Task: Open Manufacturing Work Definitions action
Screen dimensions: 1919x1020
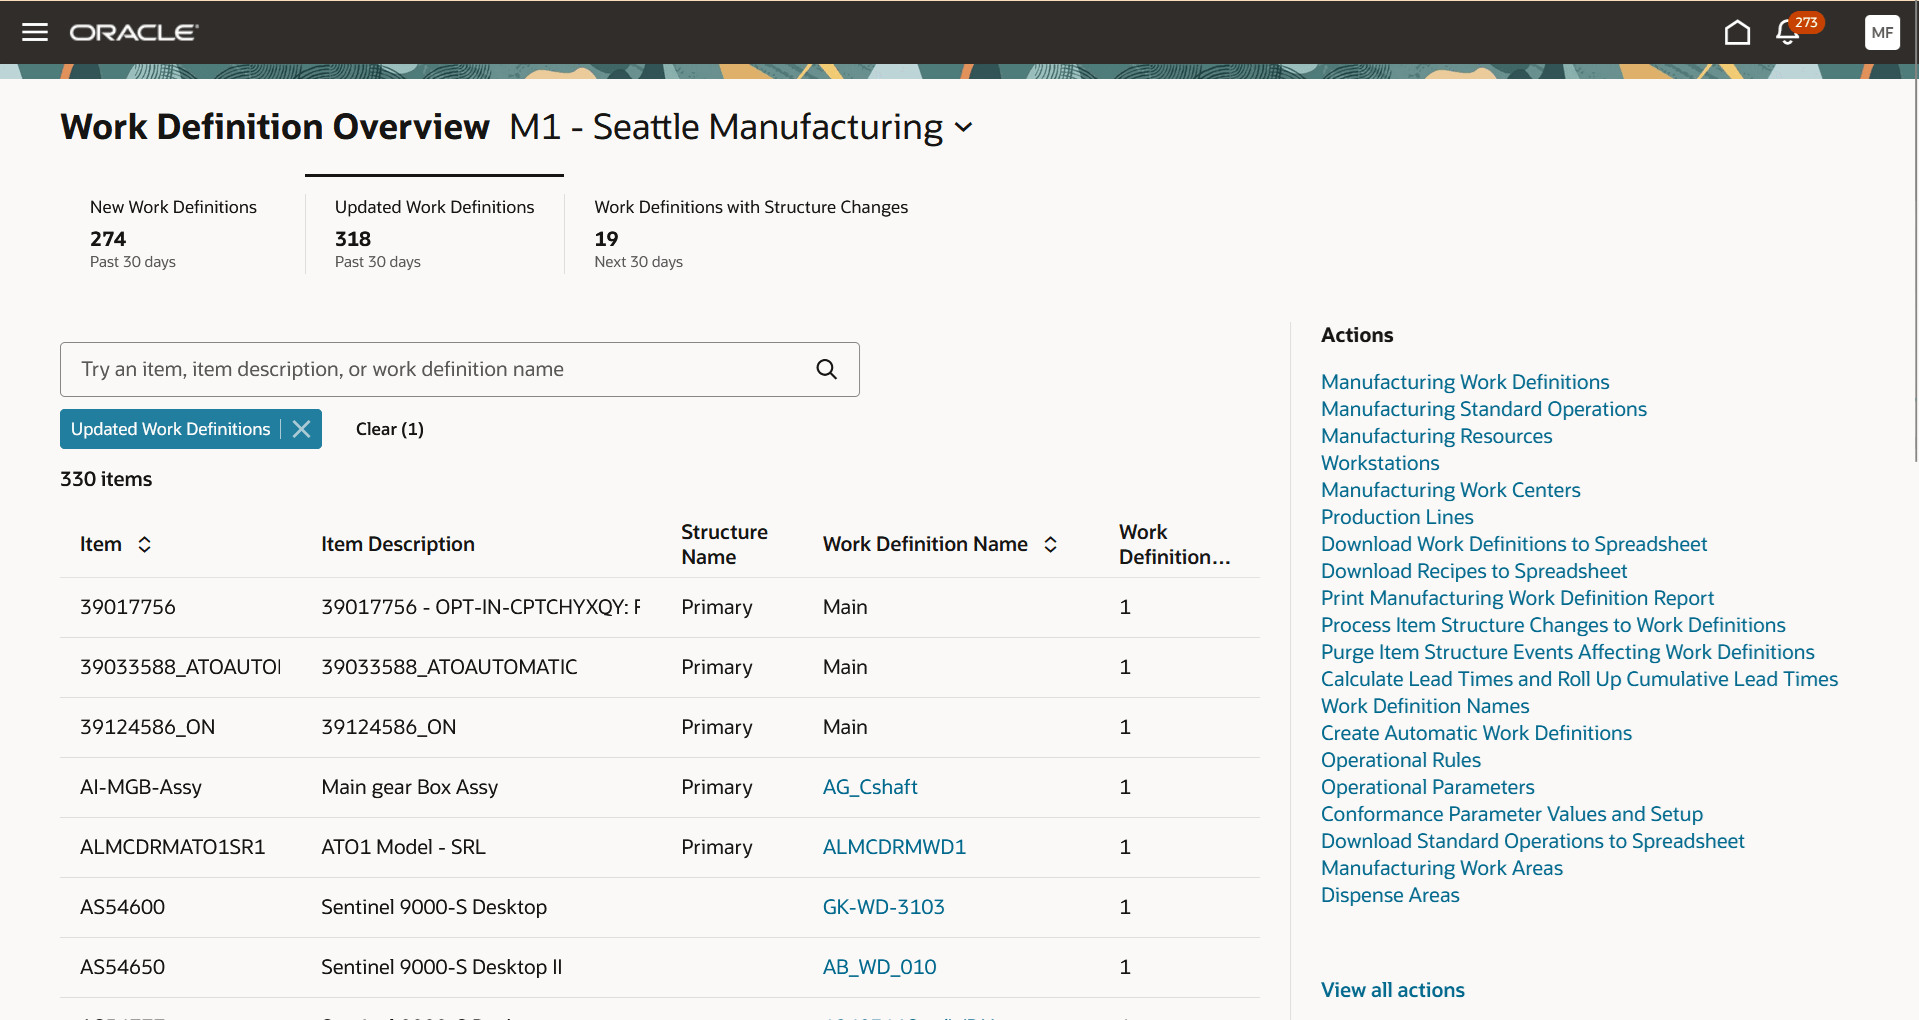Action: 1465,382
